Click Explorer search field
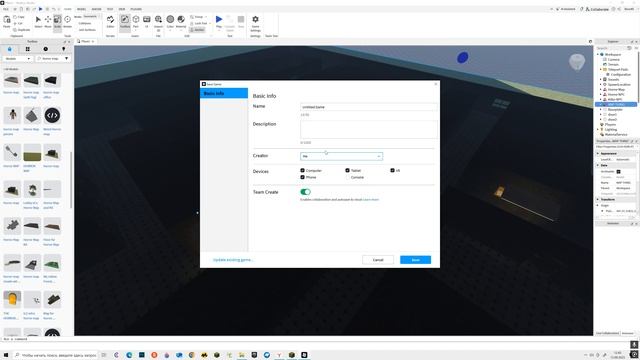This screenshot has height=360, width=640. tap(611, 48)
